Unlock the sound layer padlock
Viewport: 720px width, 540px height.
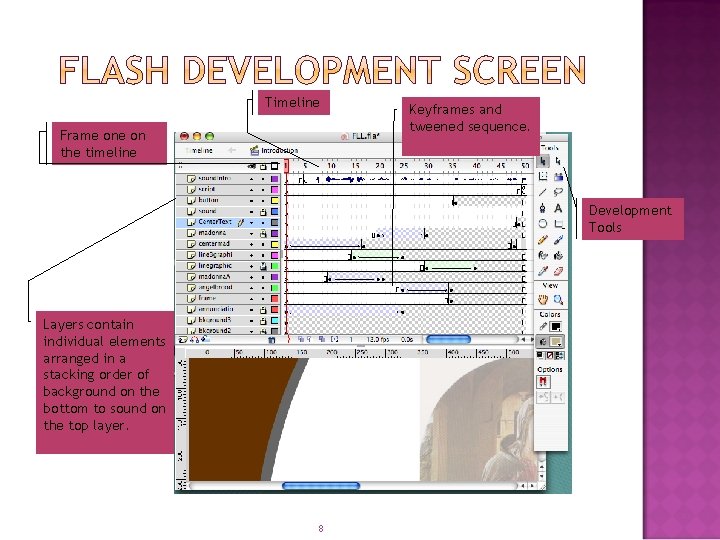click(263, 212)
